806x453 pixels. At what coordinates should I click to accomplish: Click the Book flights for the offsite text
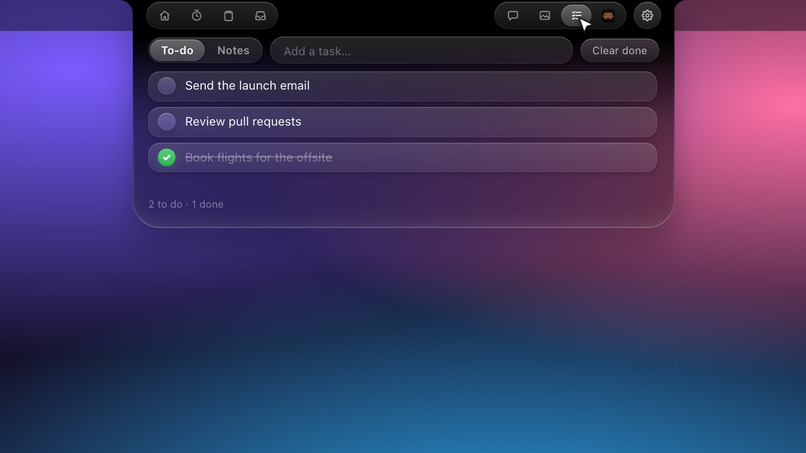tap(259, 157)
